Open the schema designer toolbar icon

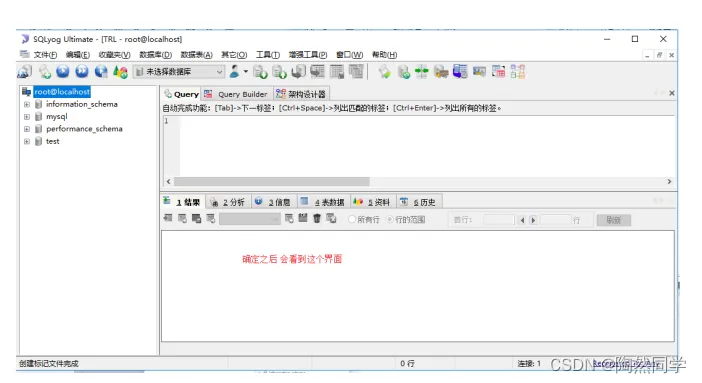point(518,72)
